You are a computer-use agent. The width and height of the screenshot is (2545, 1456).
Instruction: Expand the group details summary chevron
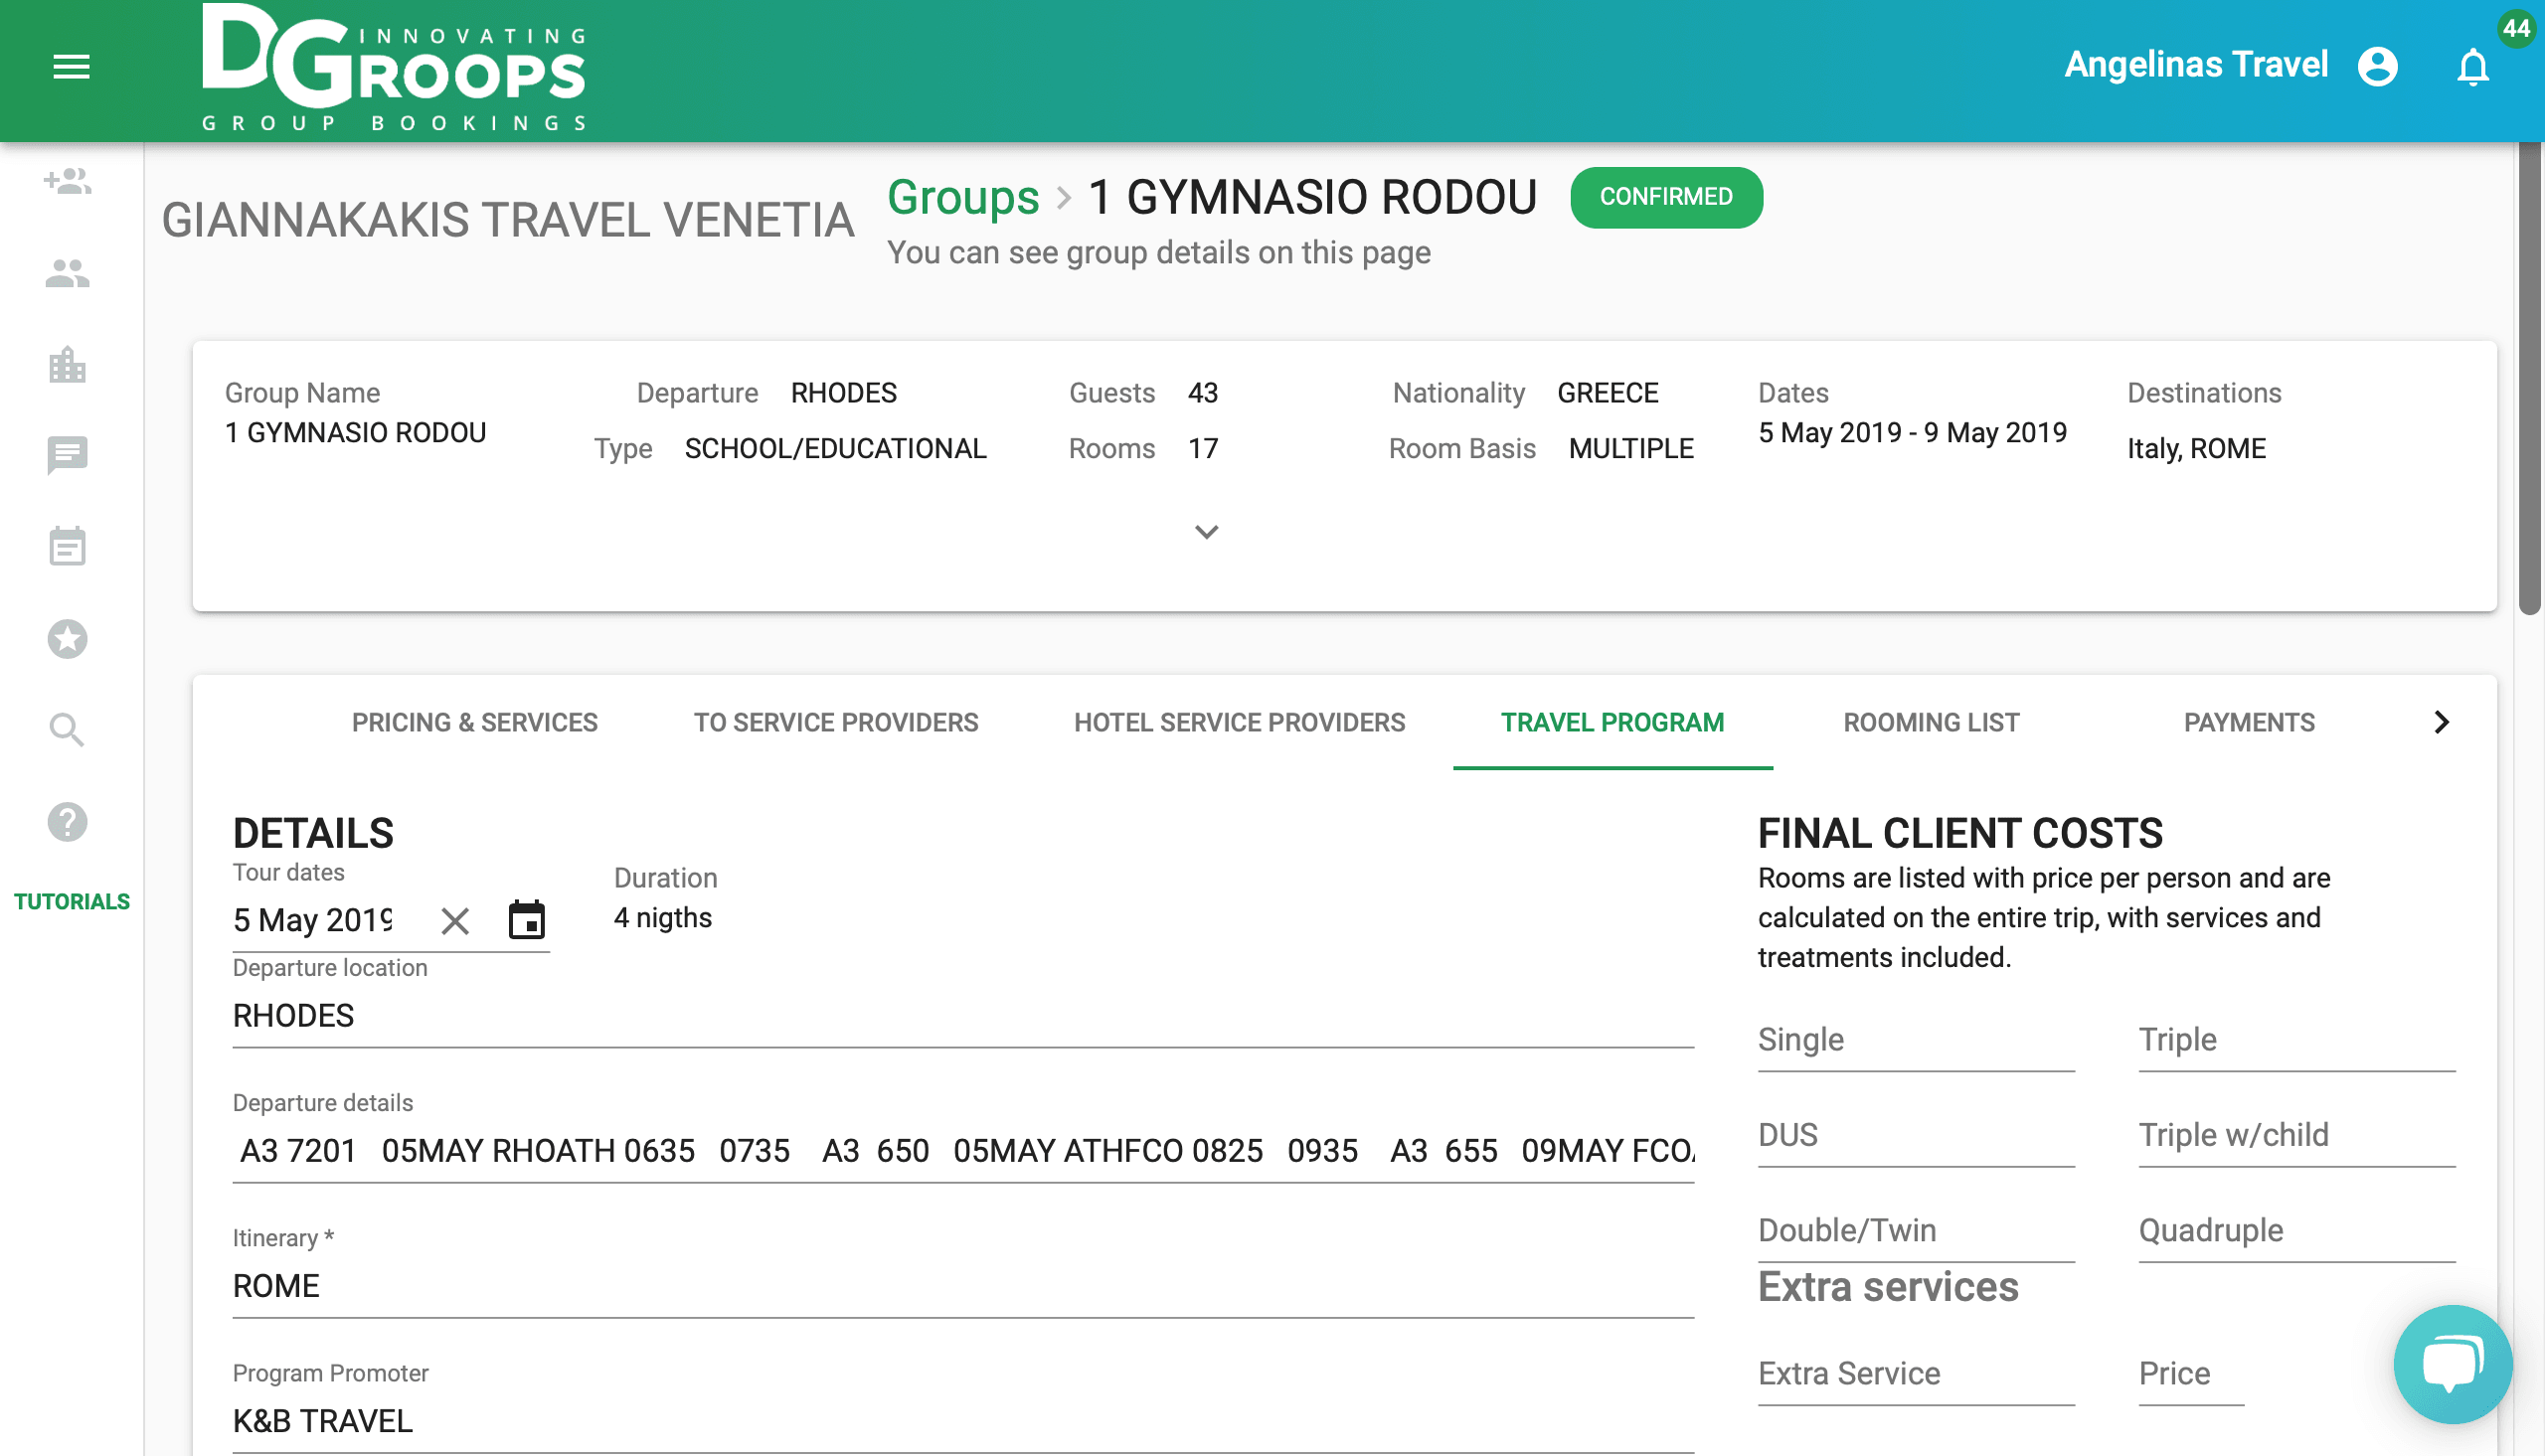point(1206,531)
